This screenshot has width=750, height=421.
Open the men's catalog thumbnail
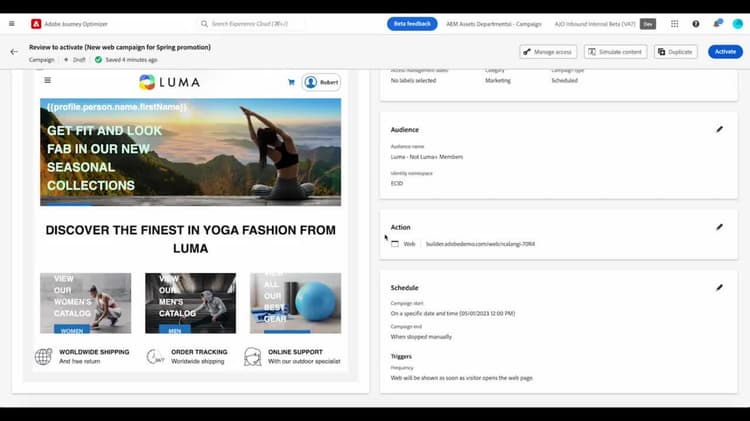(190, 303)
